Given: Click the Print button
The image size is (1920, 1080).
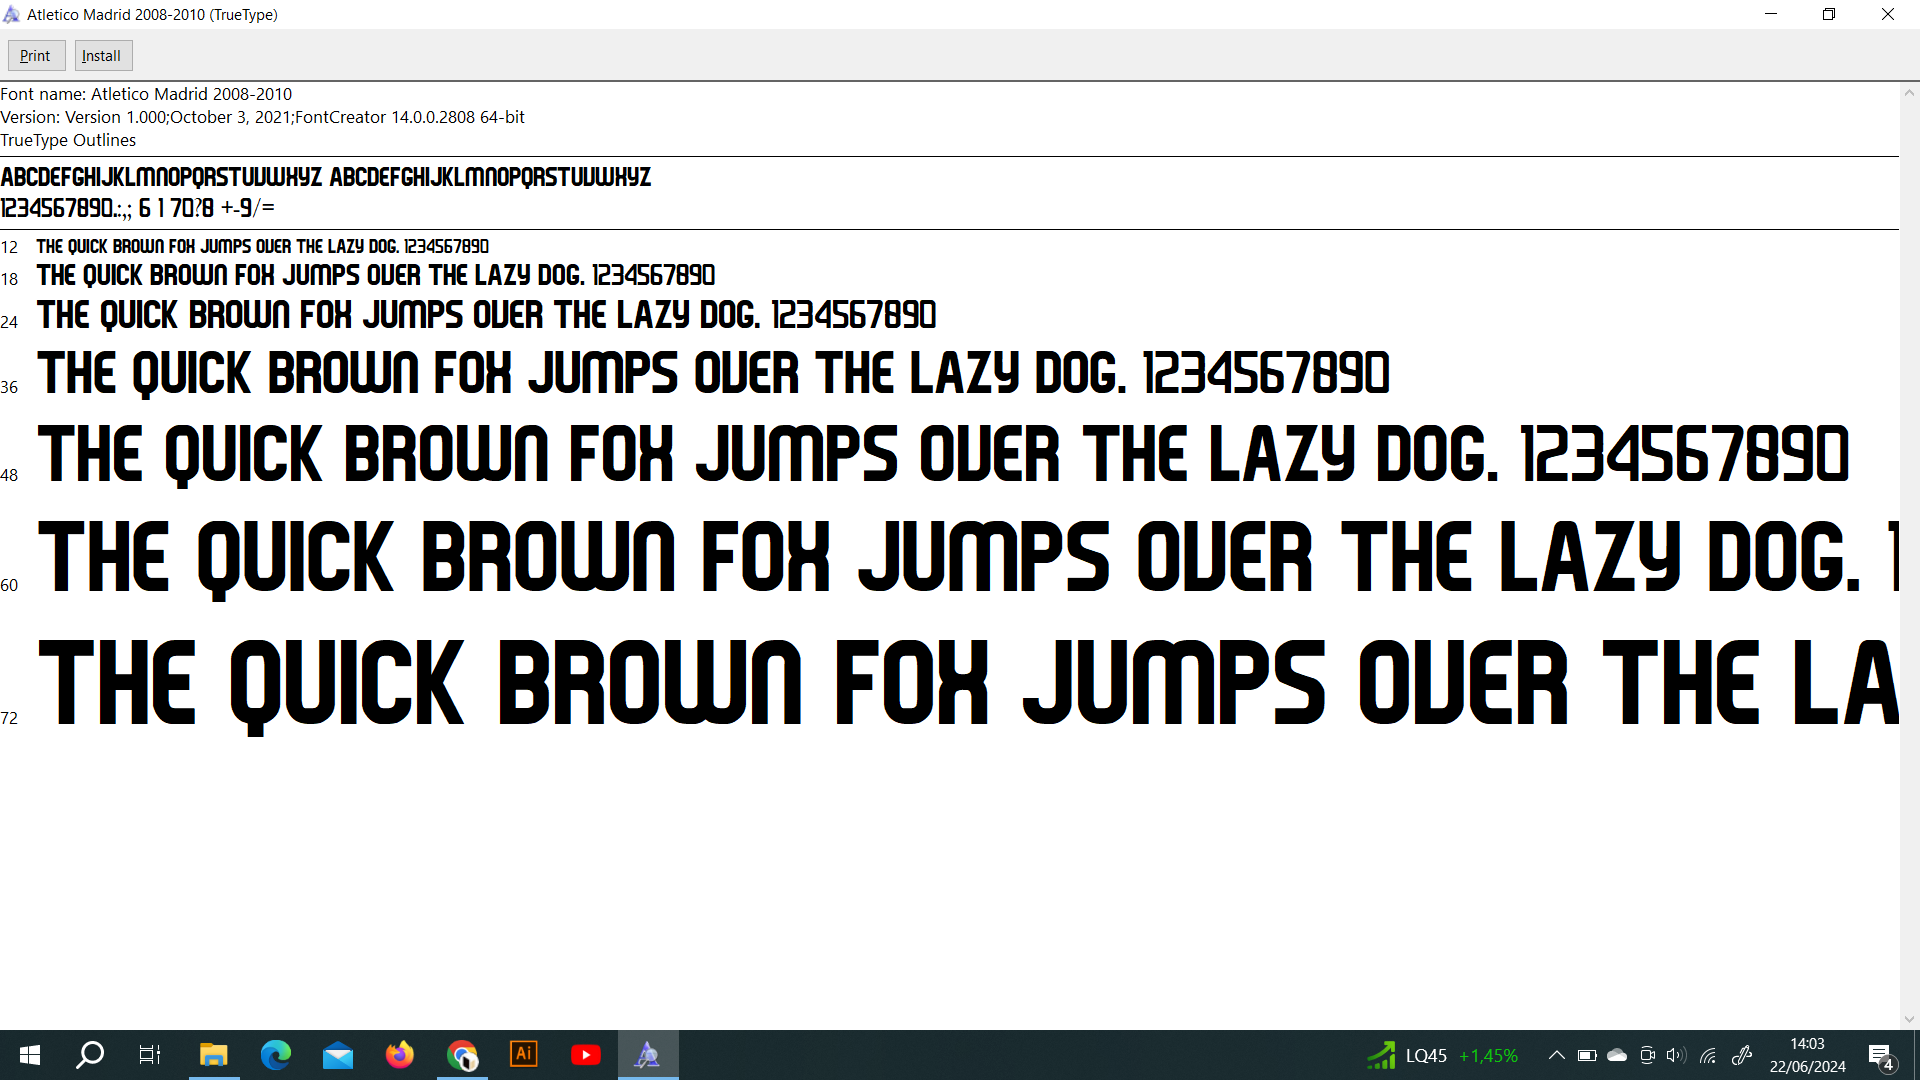Looking at the screenshot, I should (36, 56).
